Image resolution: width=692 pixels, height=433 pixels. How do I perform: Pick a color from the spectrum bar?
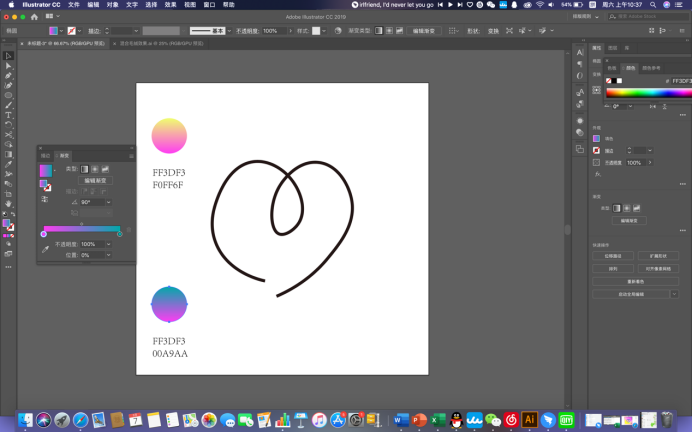[x=649, y=93]
